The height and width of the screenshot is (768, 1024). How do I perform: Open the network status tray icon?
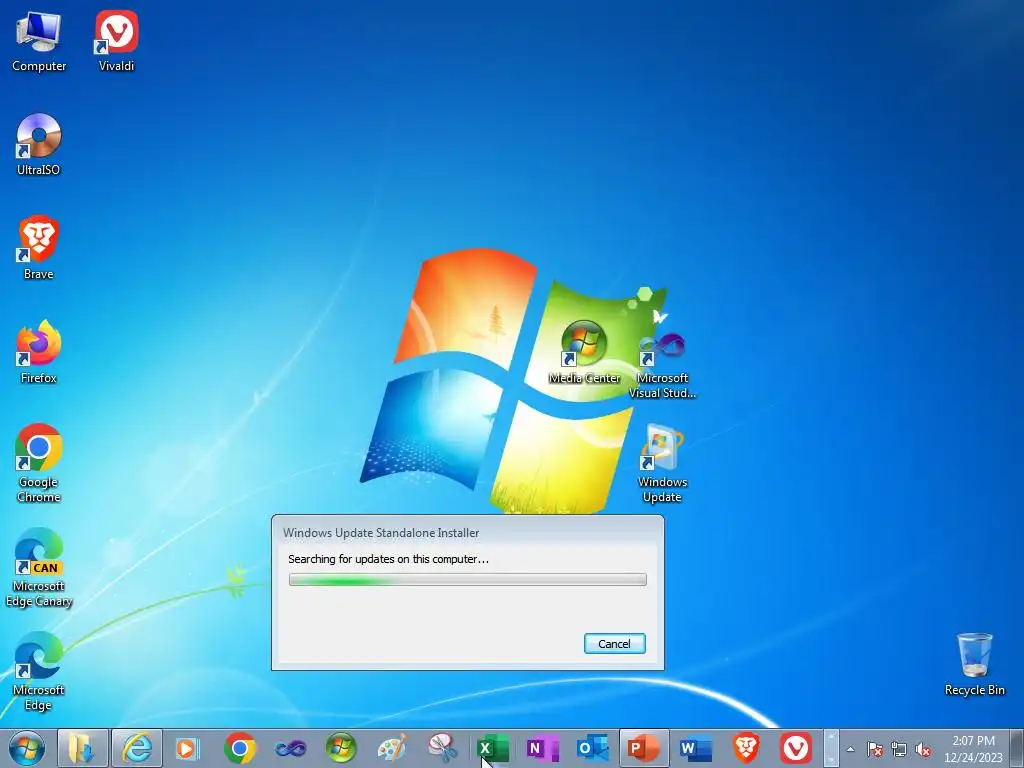[899, 749]
